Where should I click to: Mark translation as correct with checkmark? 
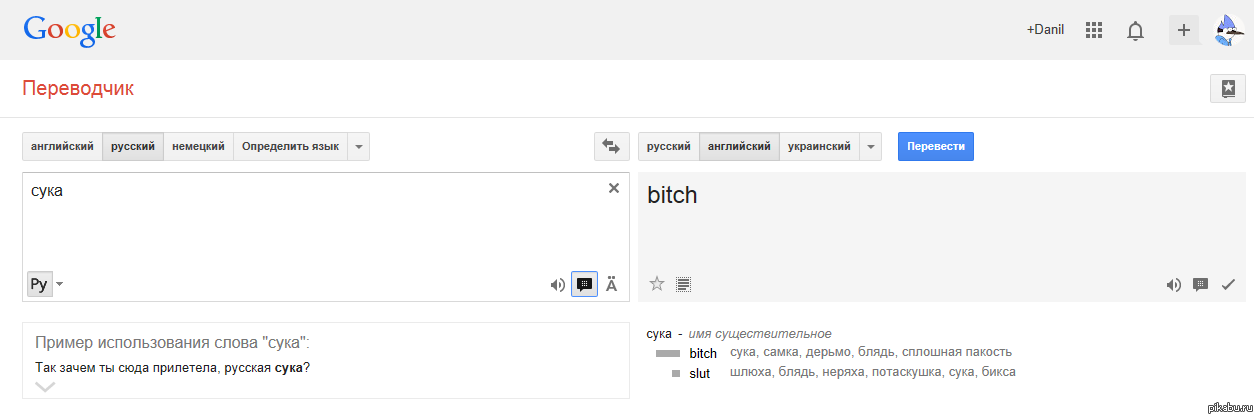1229,285
